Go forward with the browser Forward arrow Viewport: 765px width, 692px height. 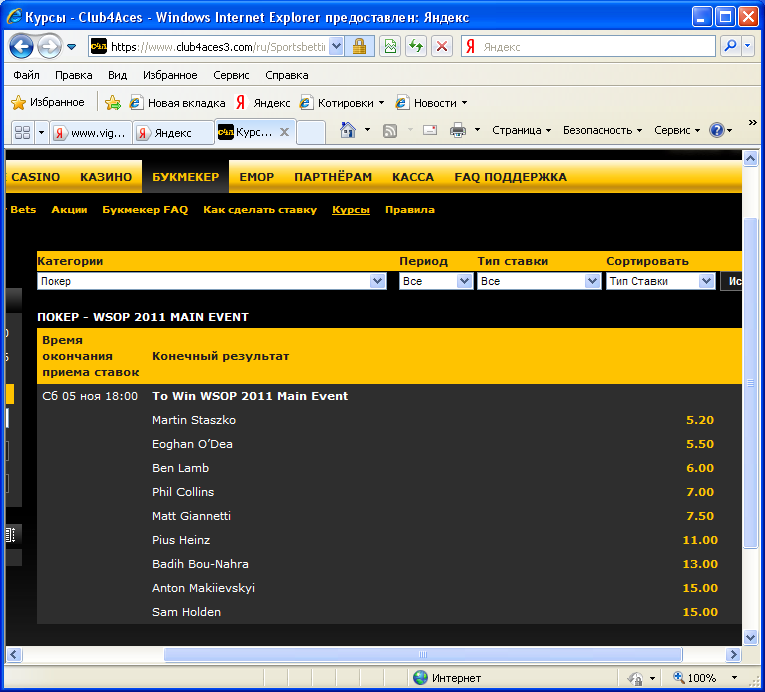[49, 47]
